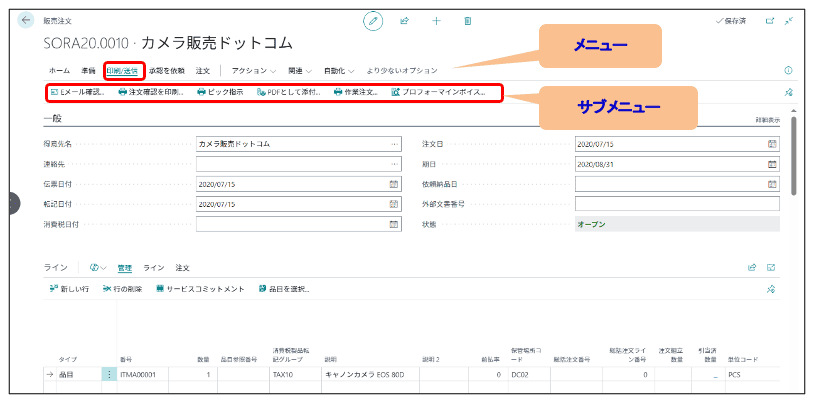Click the 得意先名 input field
Viewport: 816px width, 406px height.
click(298, 144)
